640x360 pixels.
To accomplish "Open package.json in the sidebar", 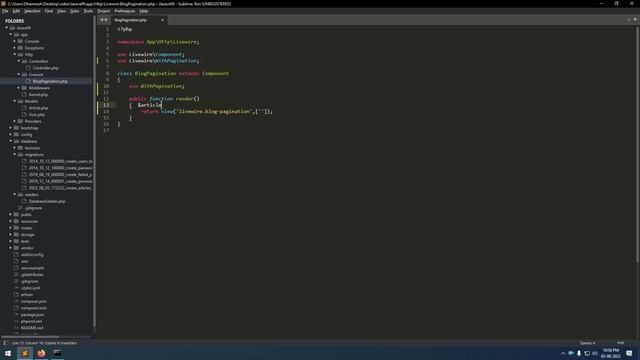I will tap(32, 315).
